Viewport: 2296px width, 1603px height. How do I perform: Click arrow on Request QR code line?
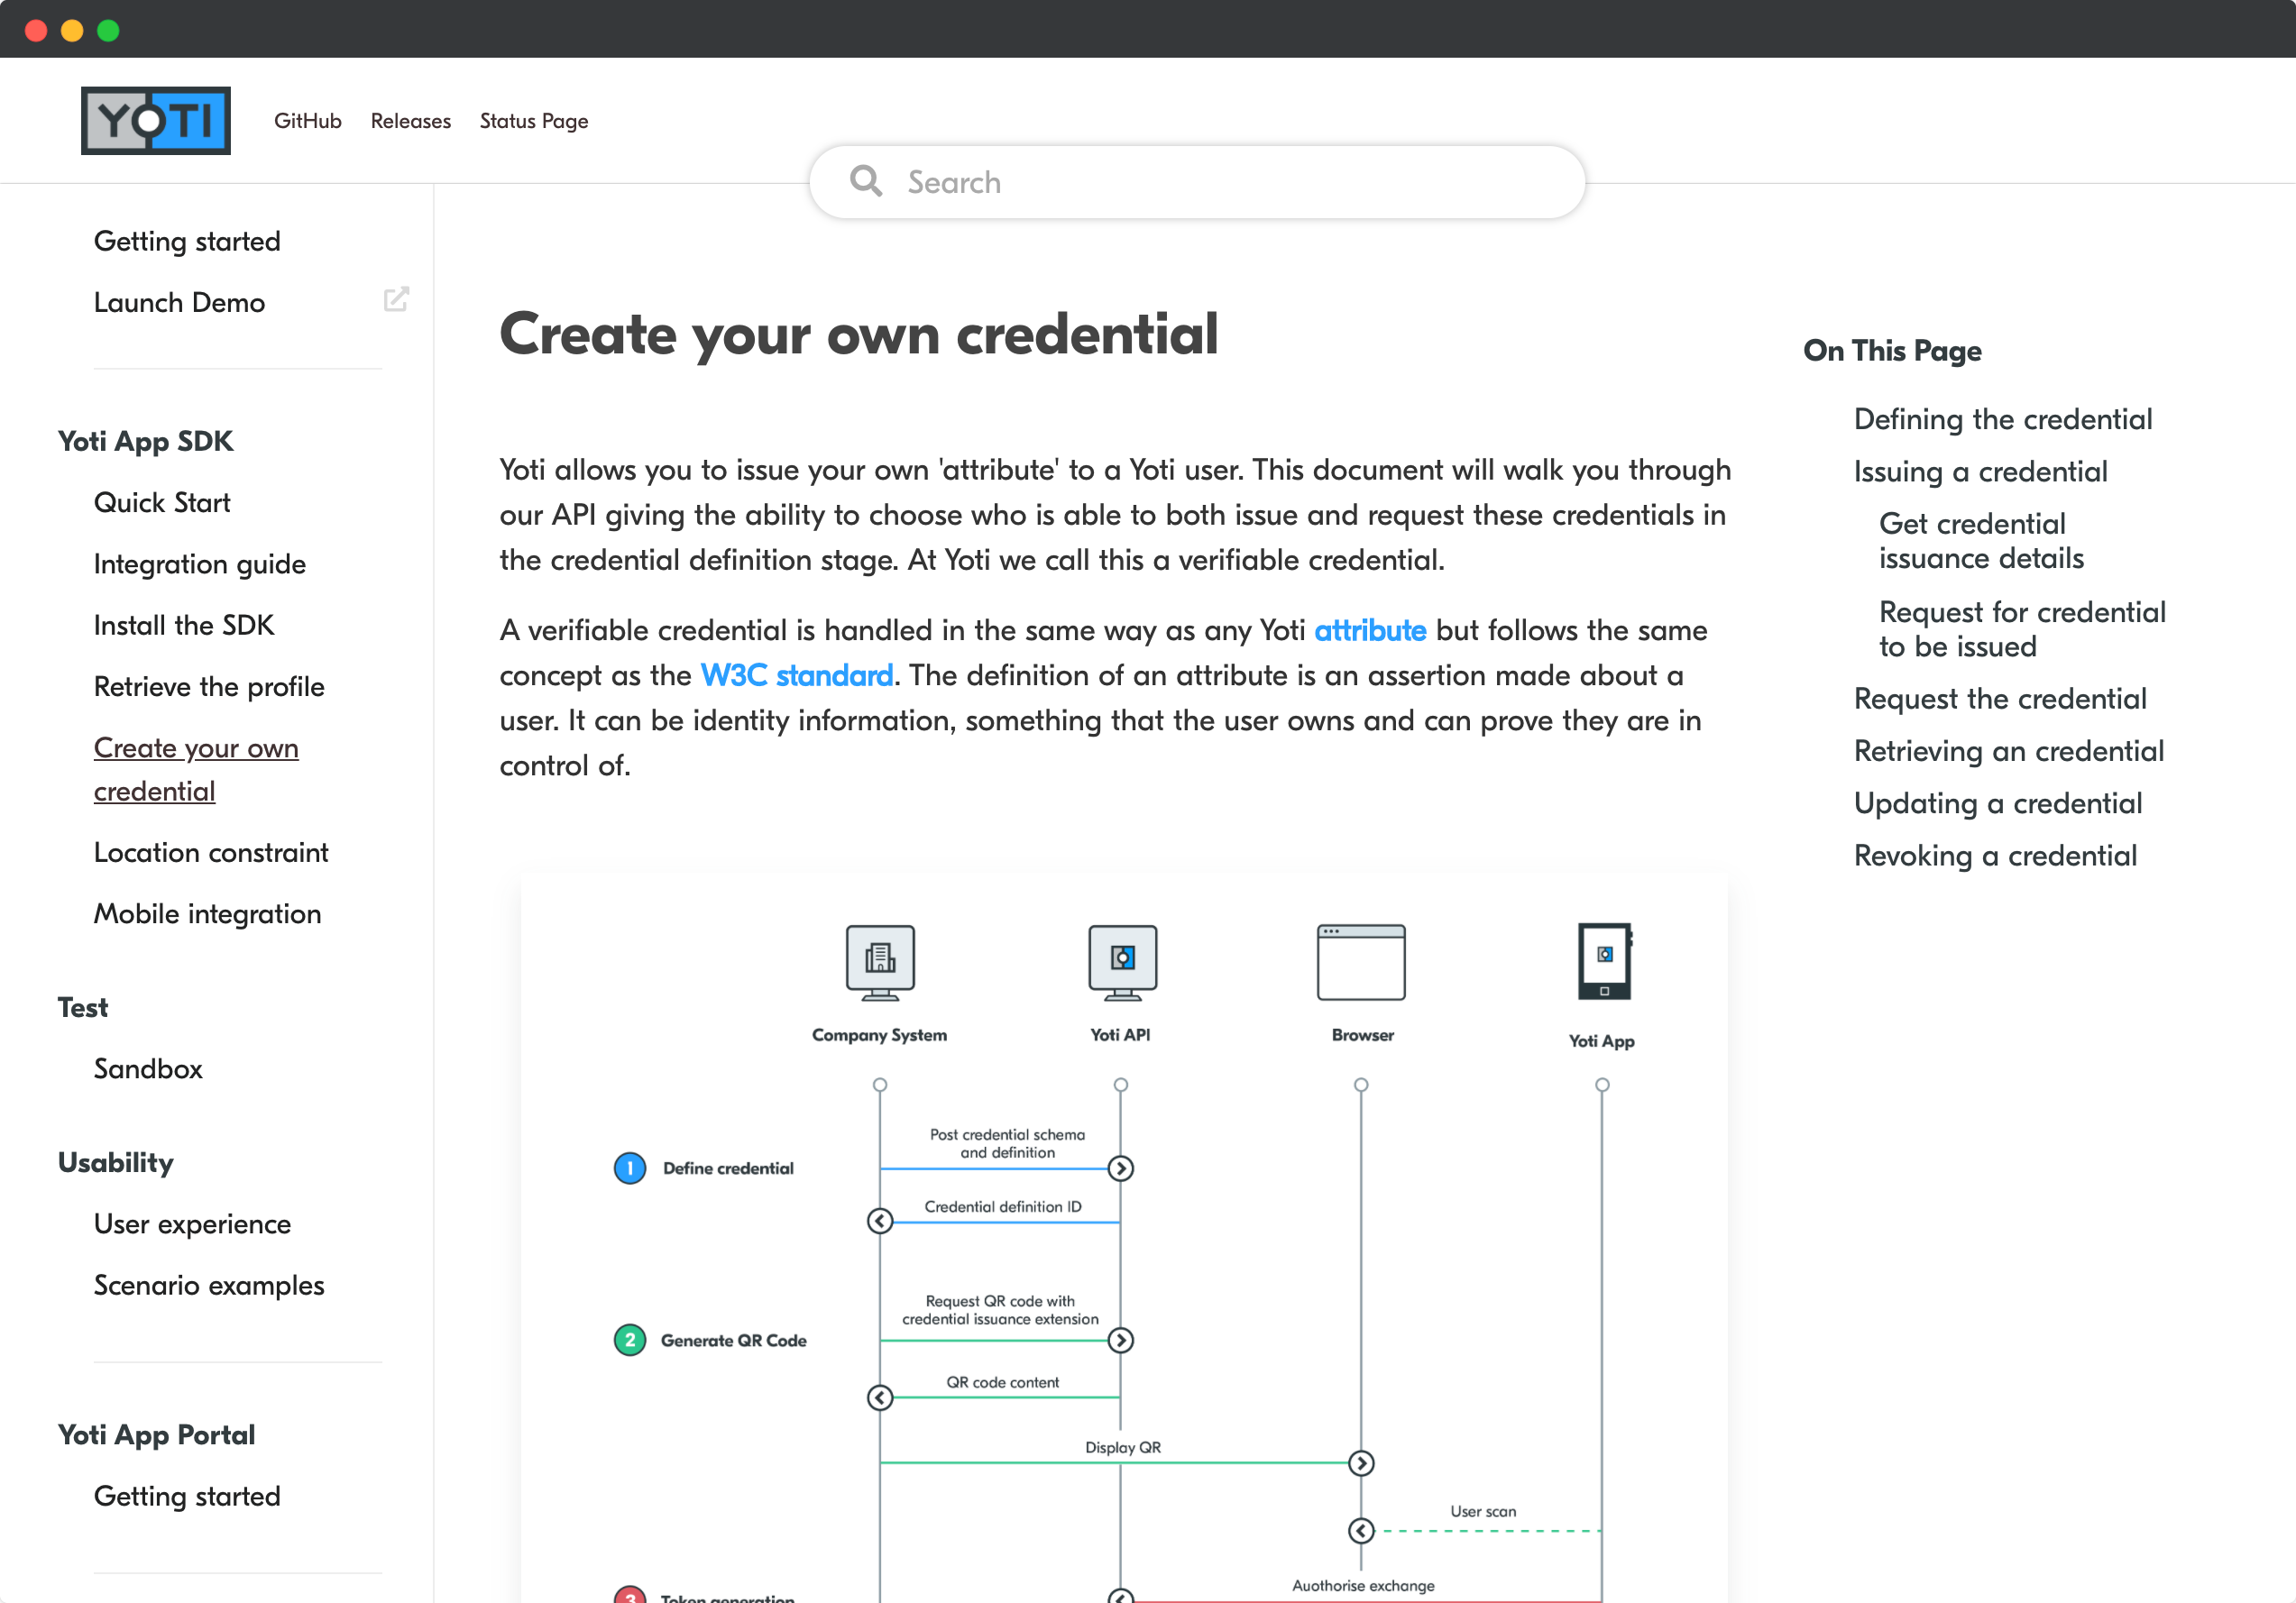click(x=1121, y=1340)
